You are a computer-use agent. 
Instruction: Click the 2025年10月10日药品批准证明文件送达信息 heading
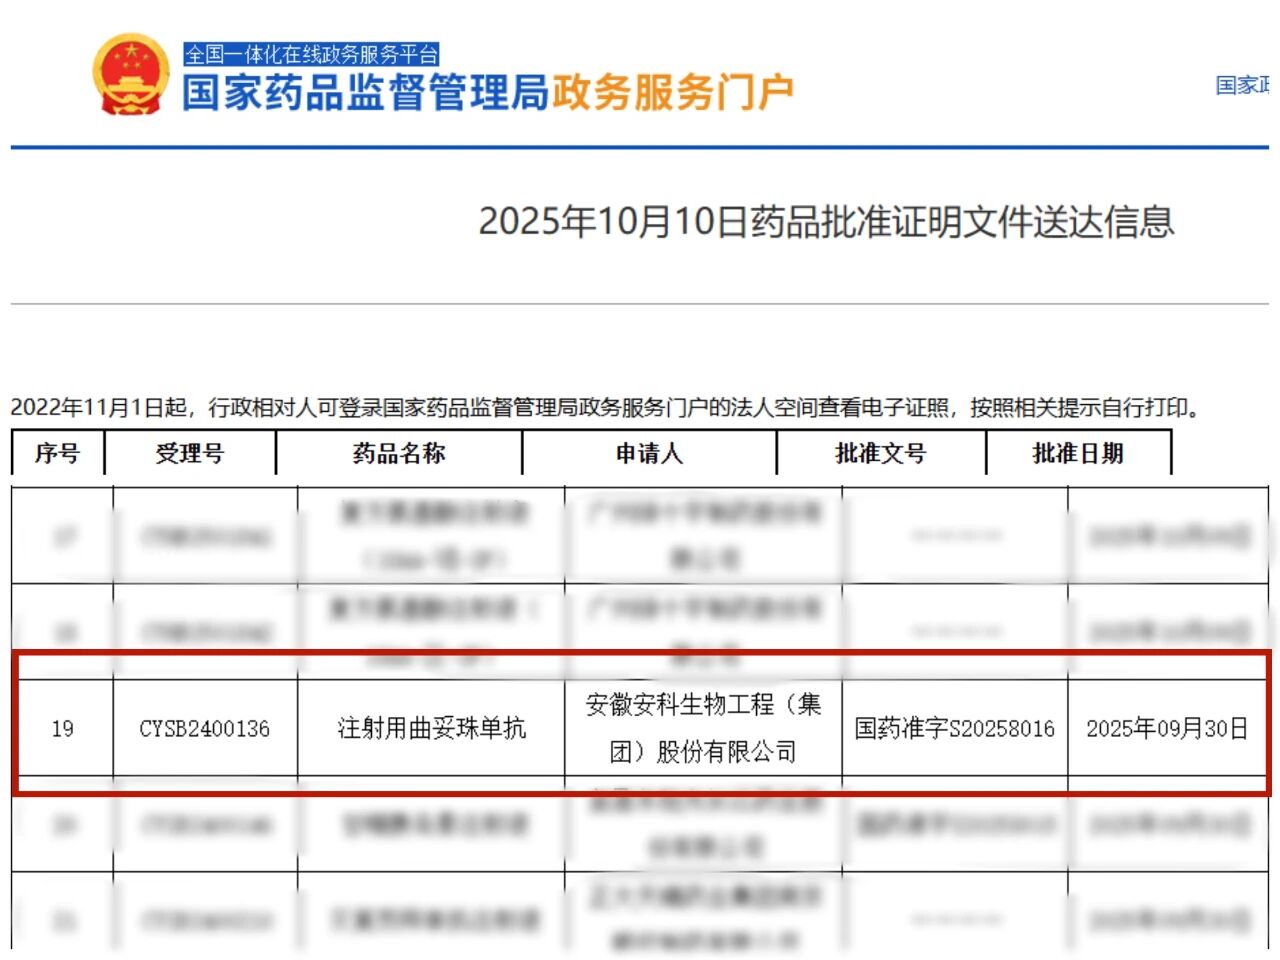click(826, 221)
